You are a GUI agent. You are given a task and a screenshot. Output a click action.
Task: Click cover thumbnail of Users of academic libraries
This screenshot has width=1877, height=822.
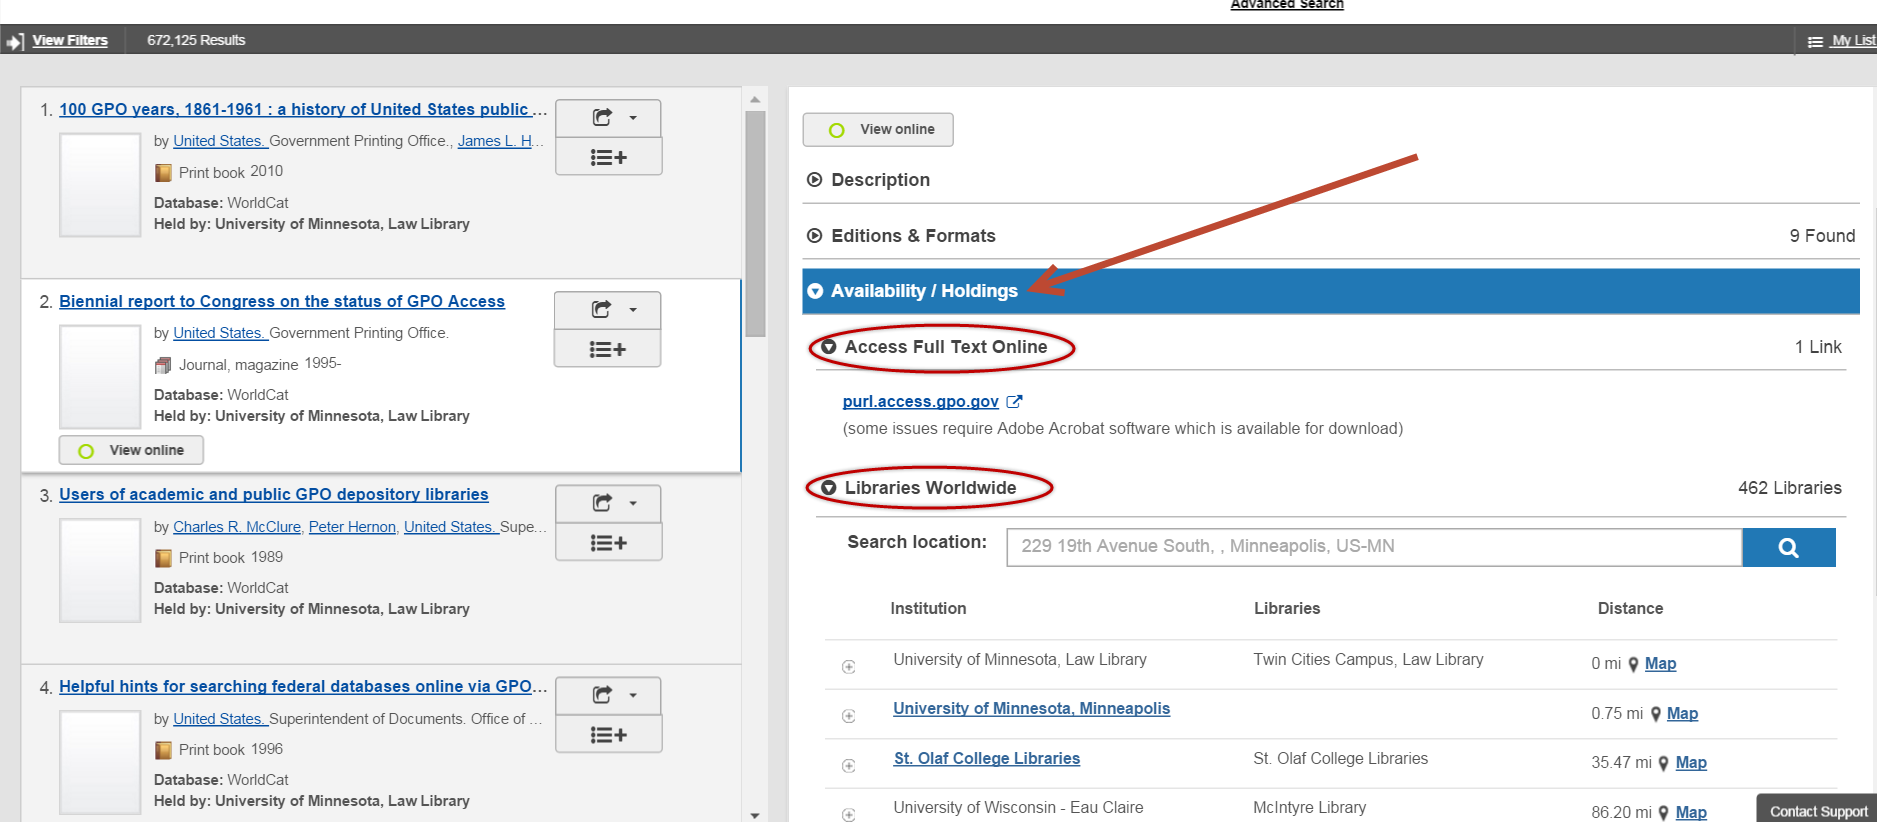click(100, 570)
